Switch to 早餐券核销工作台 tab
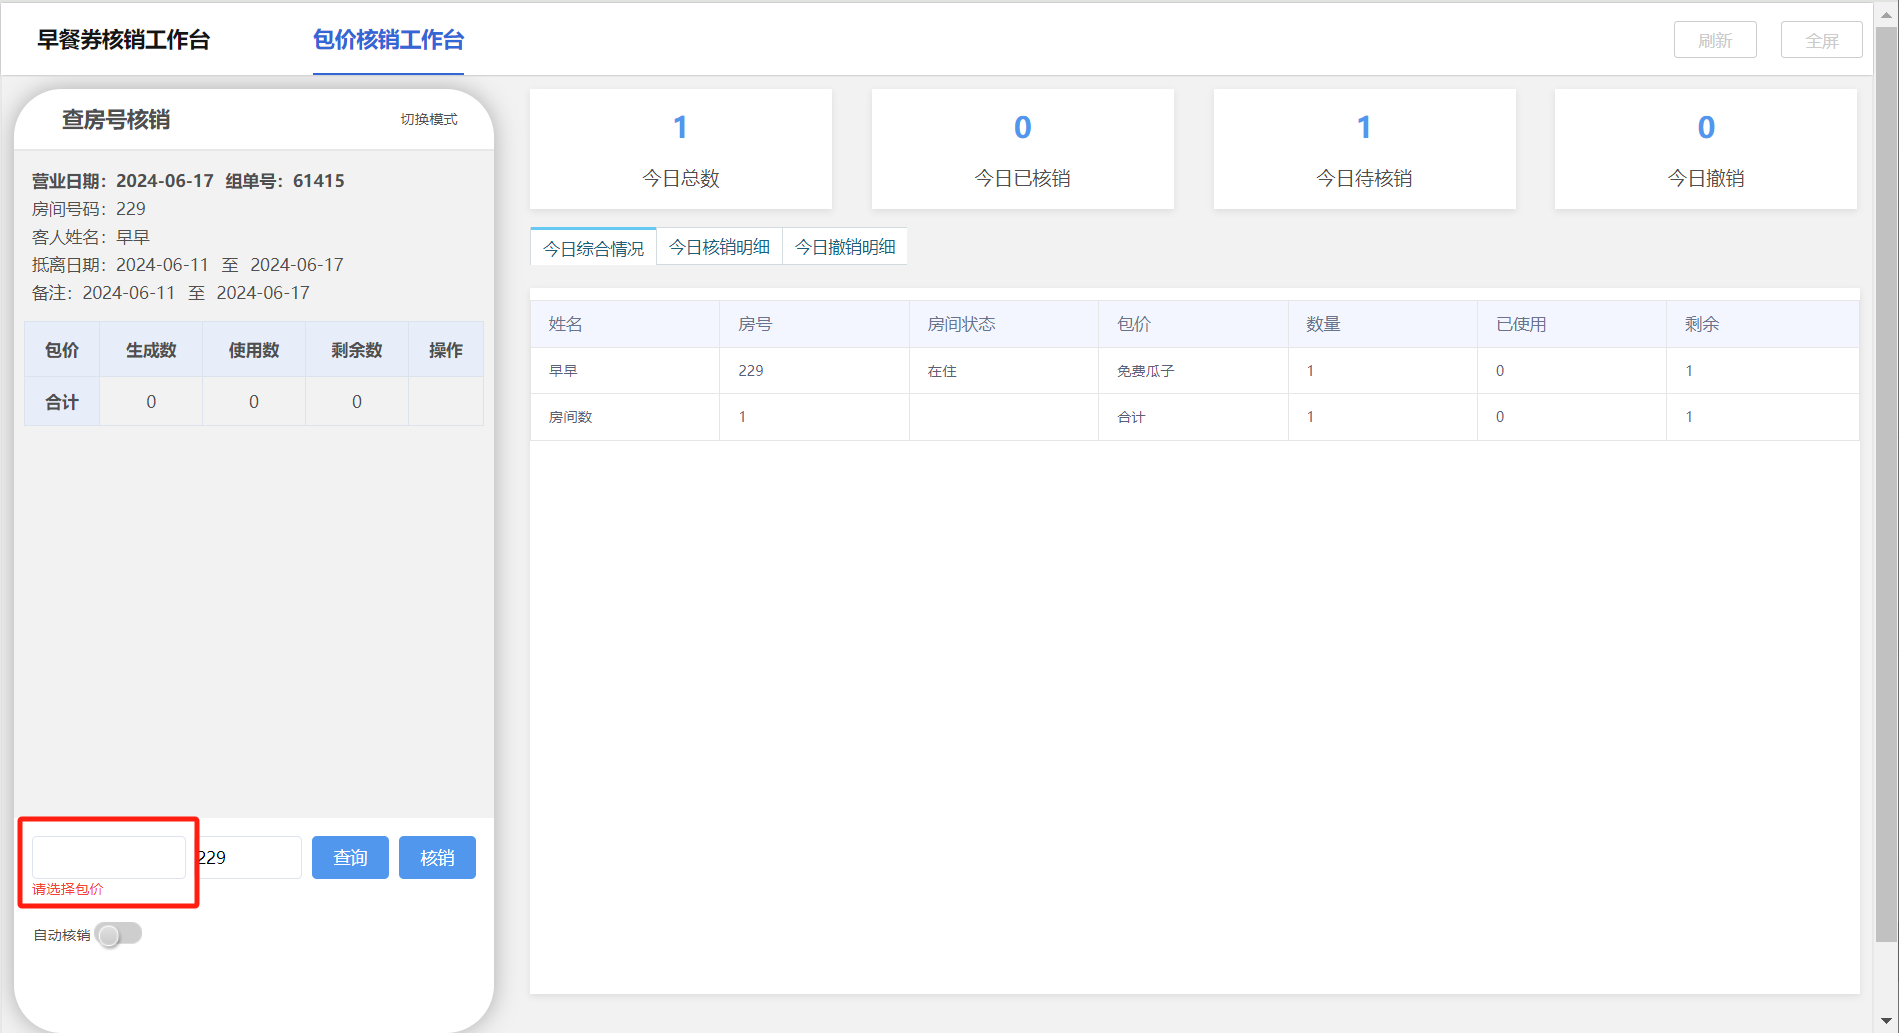 tap(124, 40)
